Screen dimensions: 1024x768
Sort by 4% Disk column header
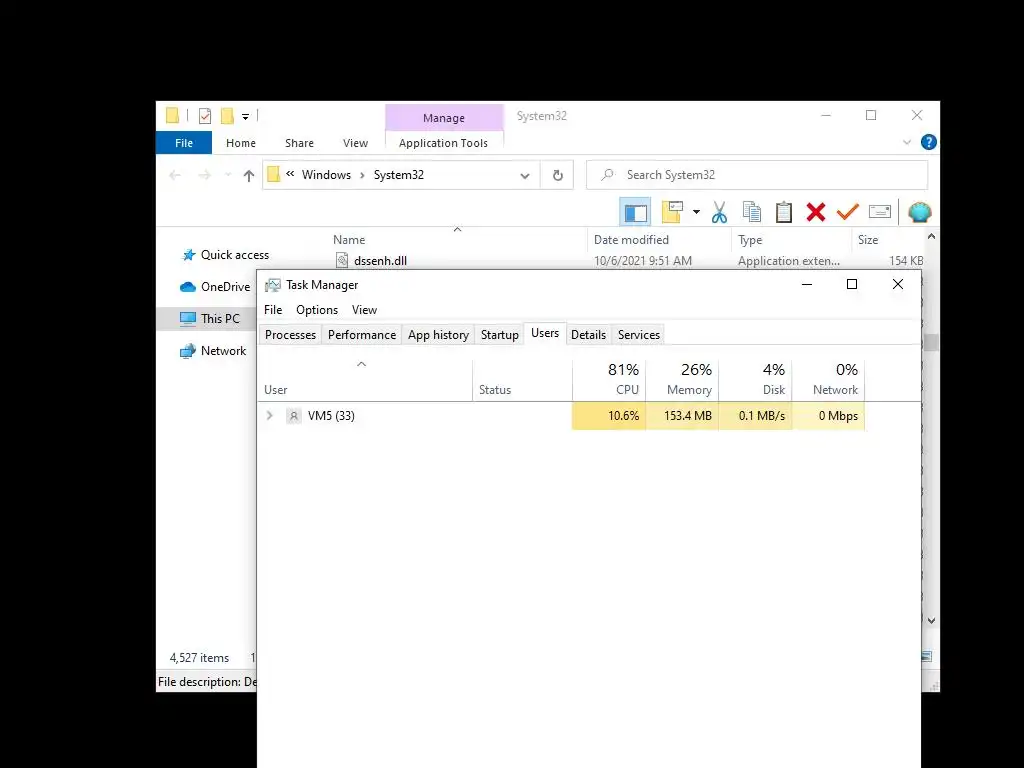(756, 380)
